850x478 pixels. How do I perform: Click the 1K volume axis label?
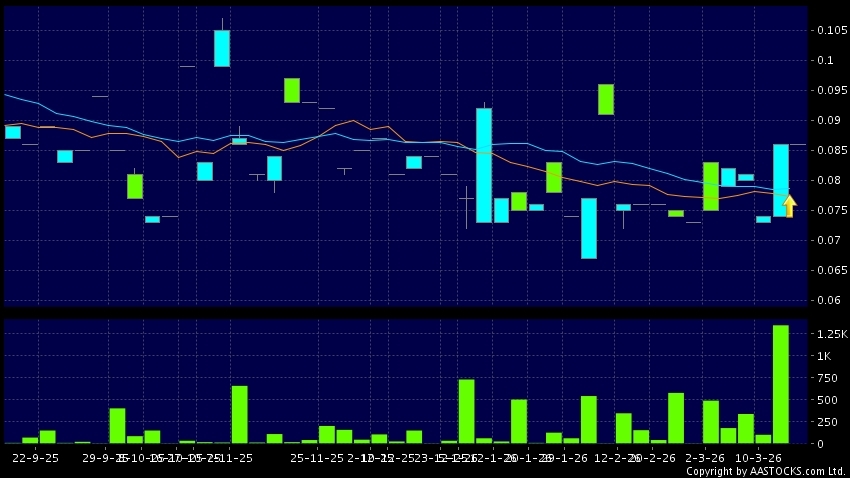pyautogui.click(x=823, y=355)
